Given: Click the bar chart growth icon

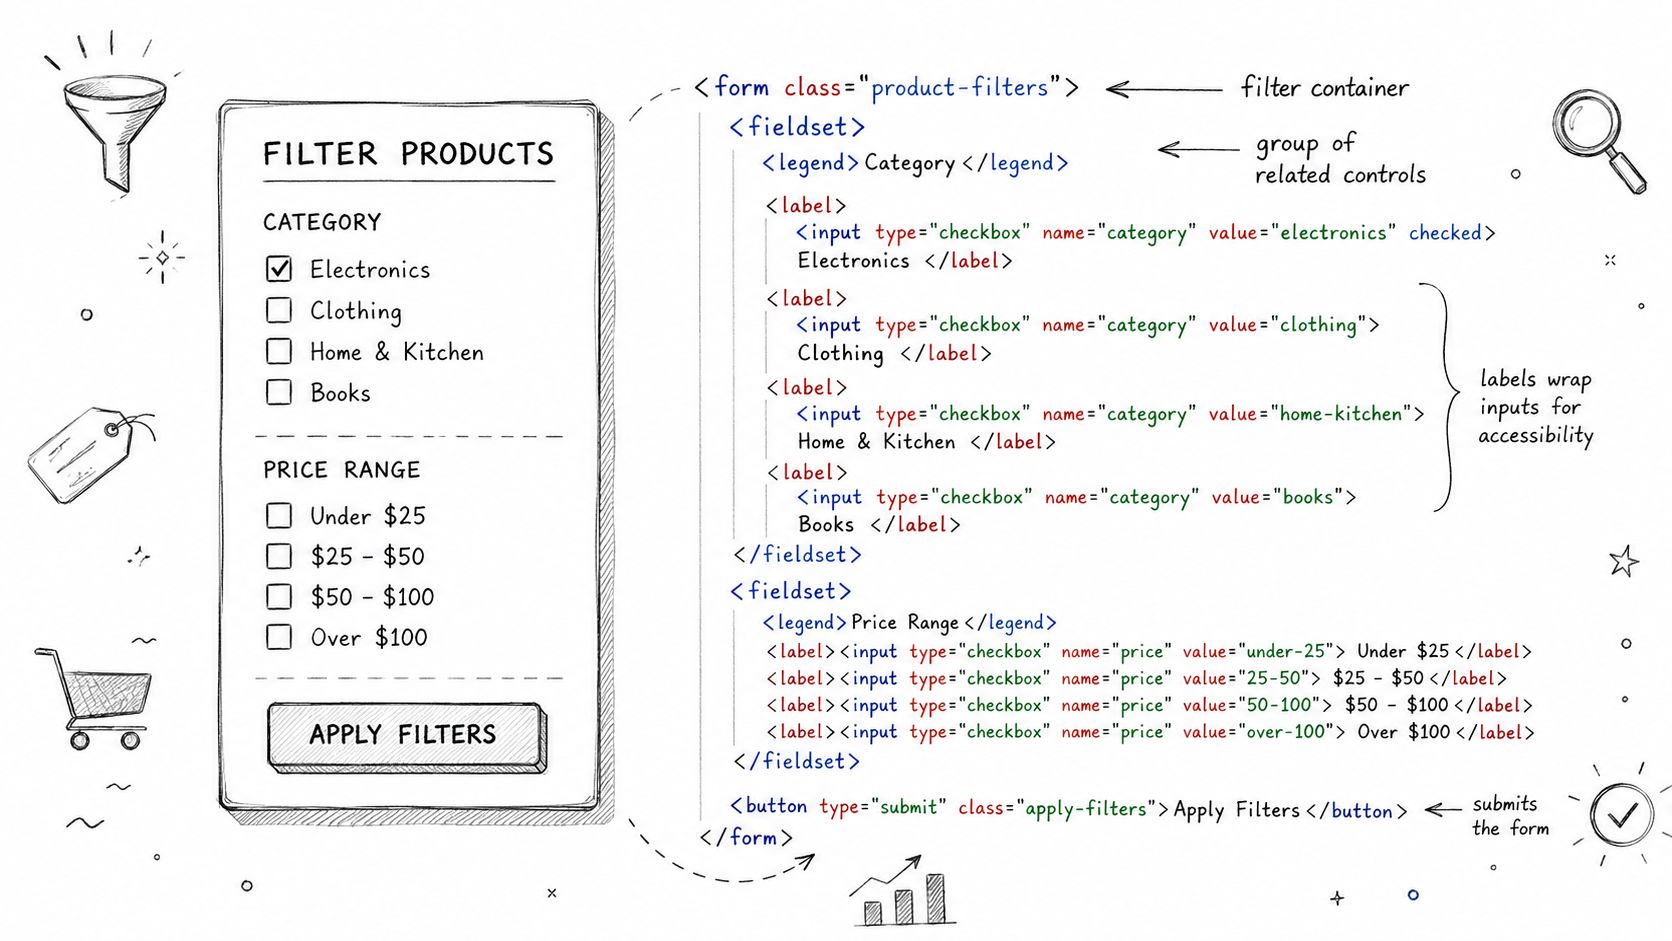Looking at the screenshot, I should click(903, 890).
